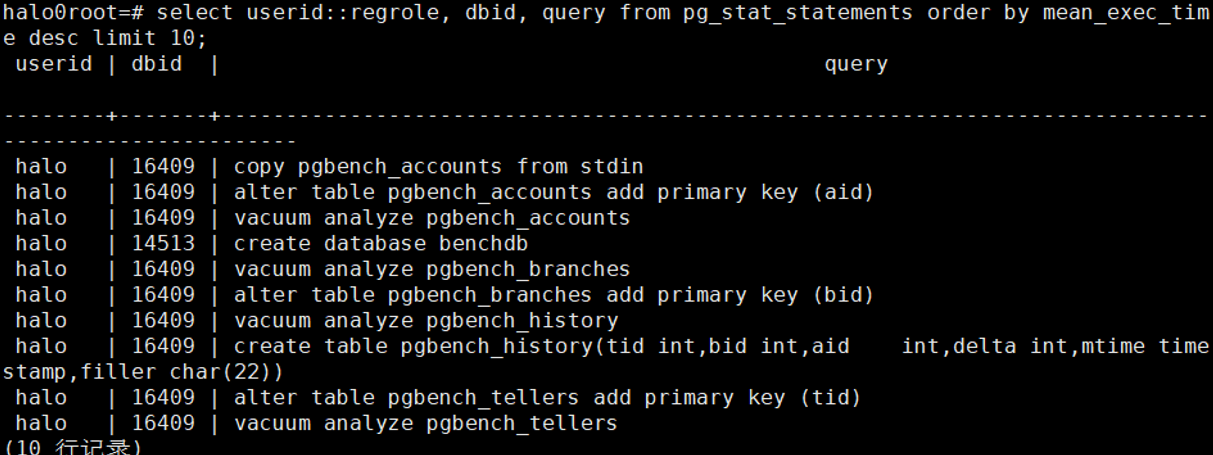Click the query column header
Image resolution: width=1213 pixels, height=455 pixels.
point(855,64)
